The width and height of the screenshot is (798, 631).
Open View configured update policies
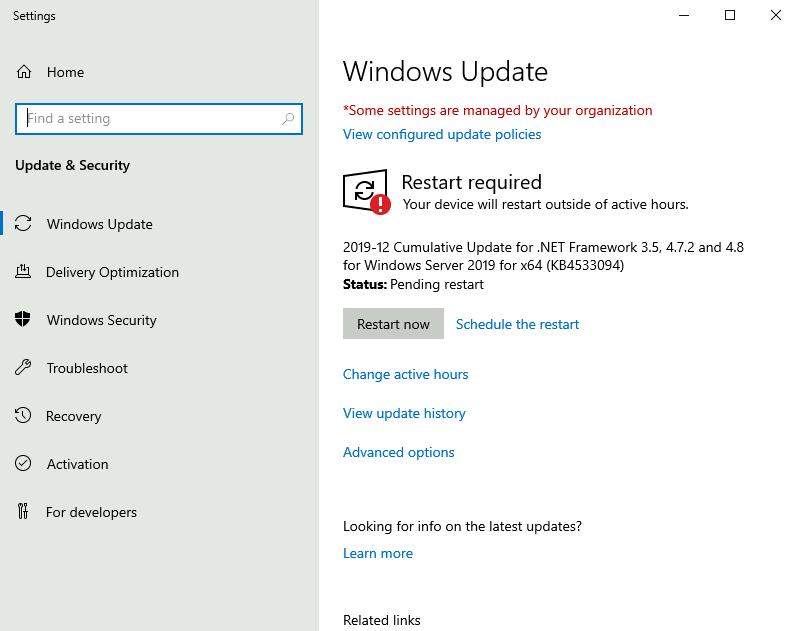point(442,134)
